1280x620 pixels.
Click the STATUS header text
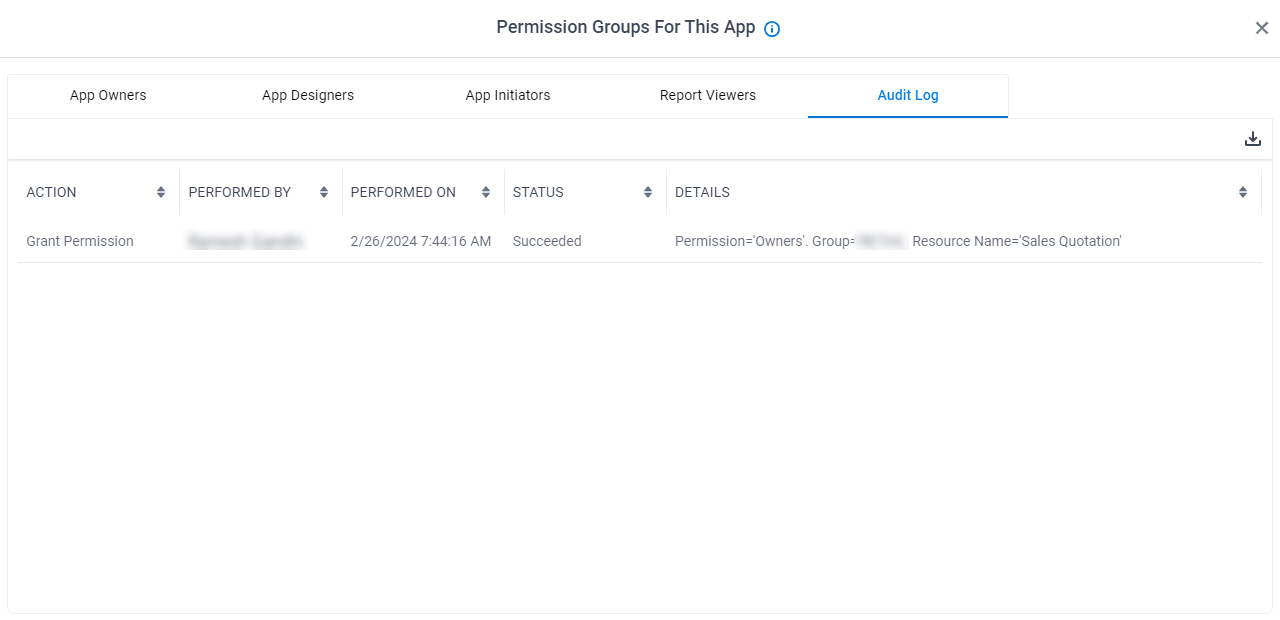[x=538, y=192]
